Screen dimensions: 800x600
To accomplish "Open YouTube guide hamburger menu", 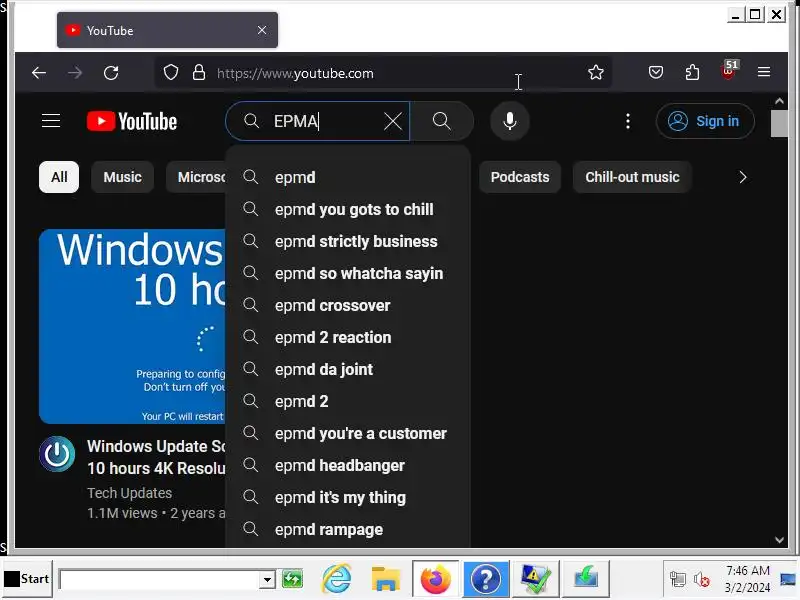I will [51, 121].
